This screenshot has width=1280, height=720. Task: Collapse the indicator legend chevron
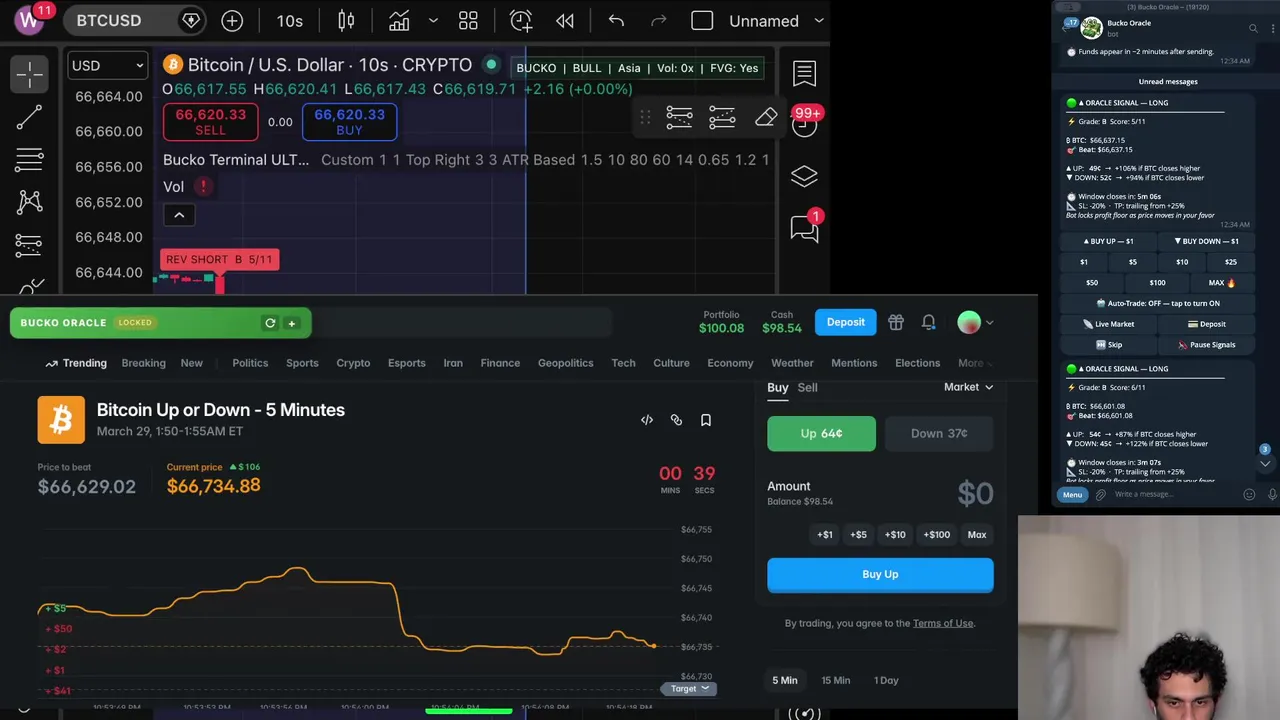(x=179, y=215)
